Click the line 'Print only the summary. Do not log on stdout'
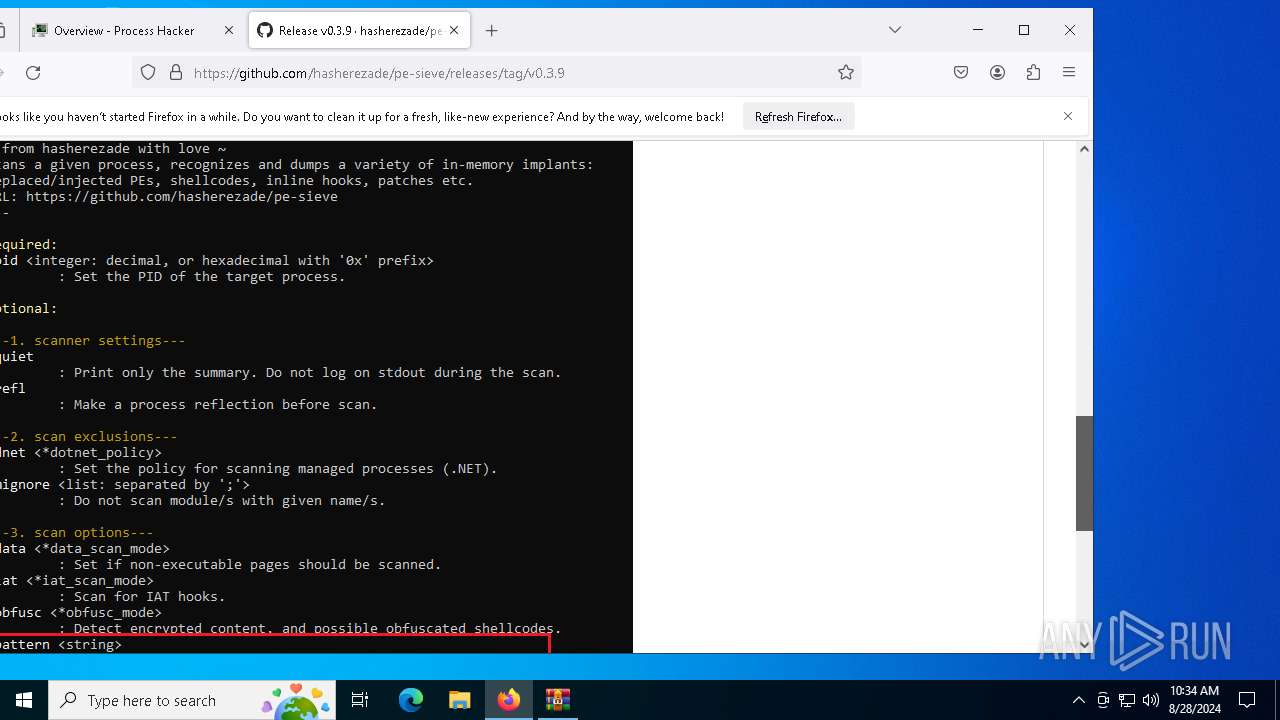1280x720 pixels. click(x=317, y=373)
